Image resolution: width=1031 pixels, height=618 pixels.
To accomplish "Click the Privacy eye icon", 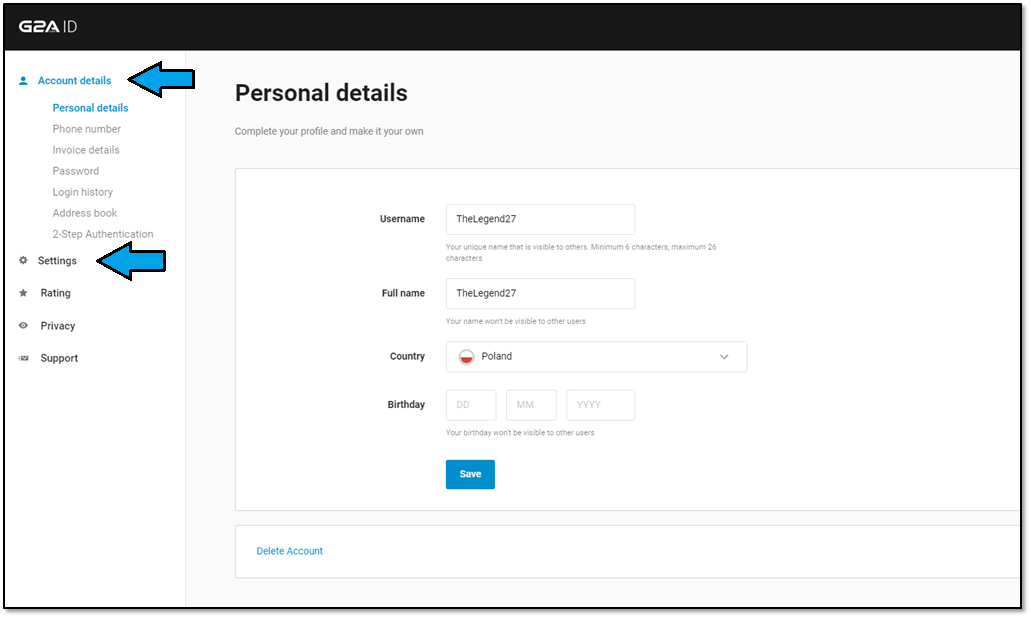I will pos(23,326).
